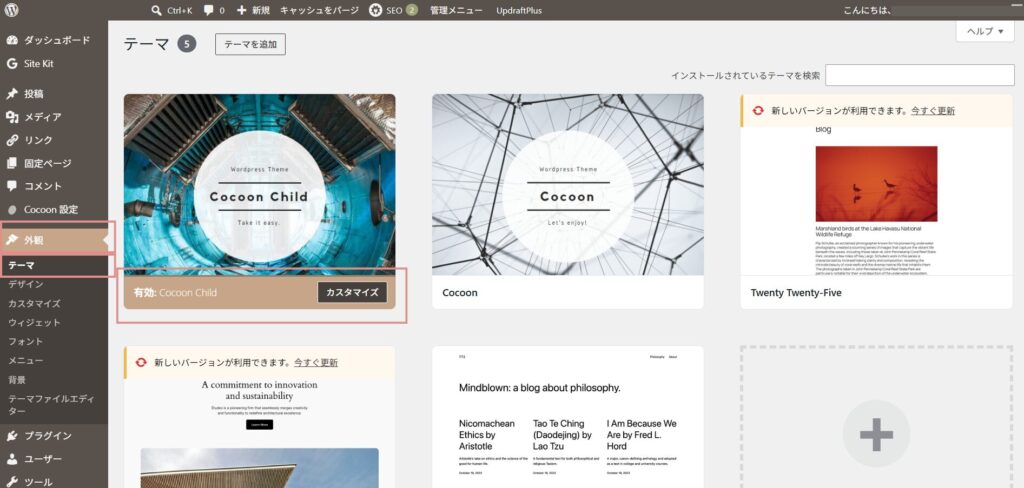Open フォント in the sidebar submenu
The width and height of the screenshot is (1024, 488).
tap(25, 341)
